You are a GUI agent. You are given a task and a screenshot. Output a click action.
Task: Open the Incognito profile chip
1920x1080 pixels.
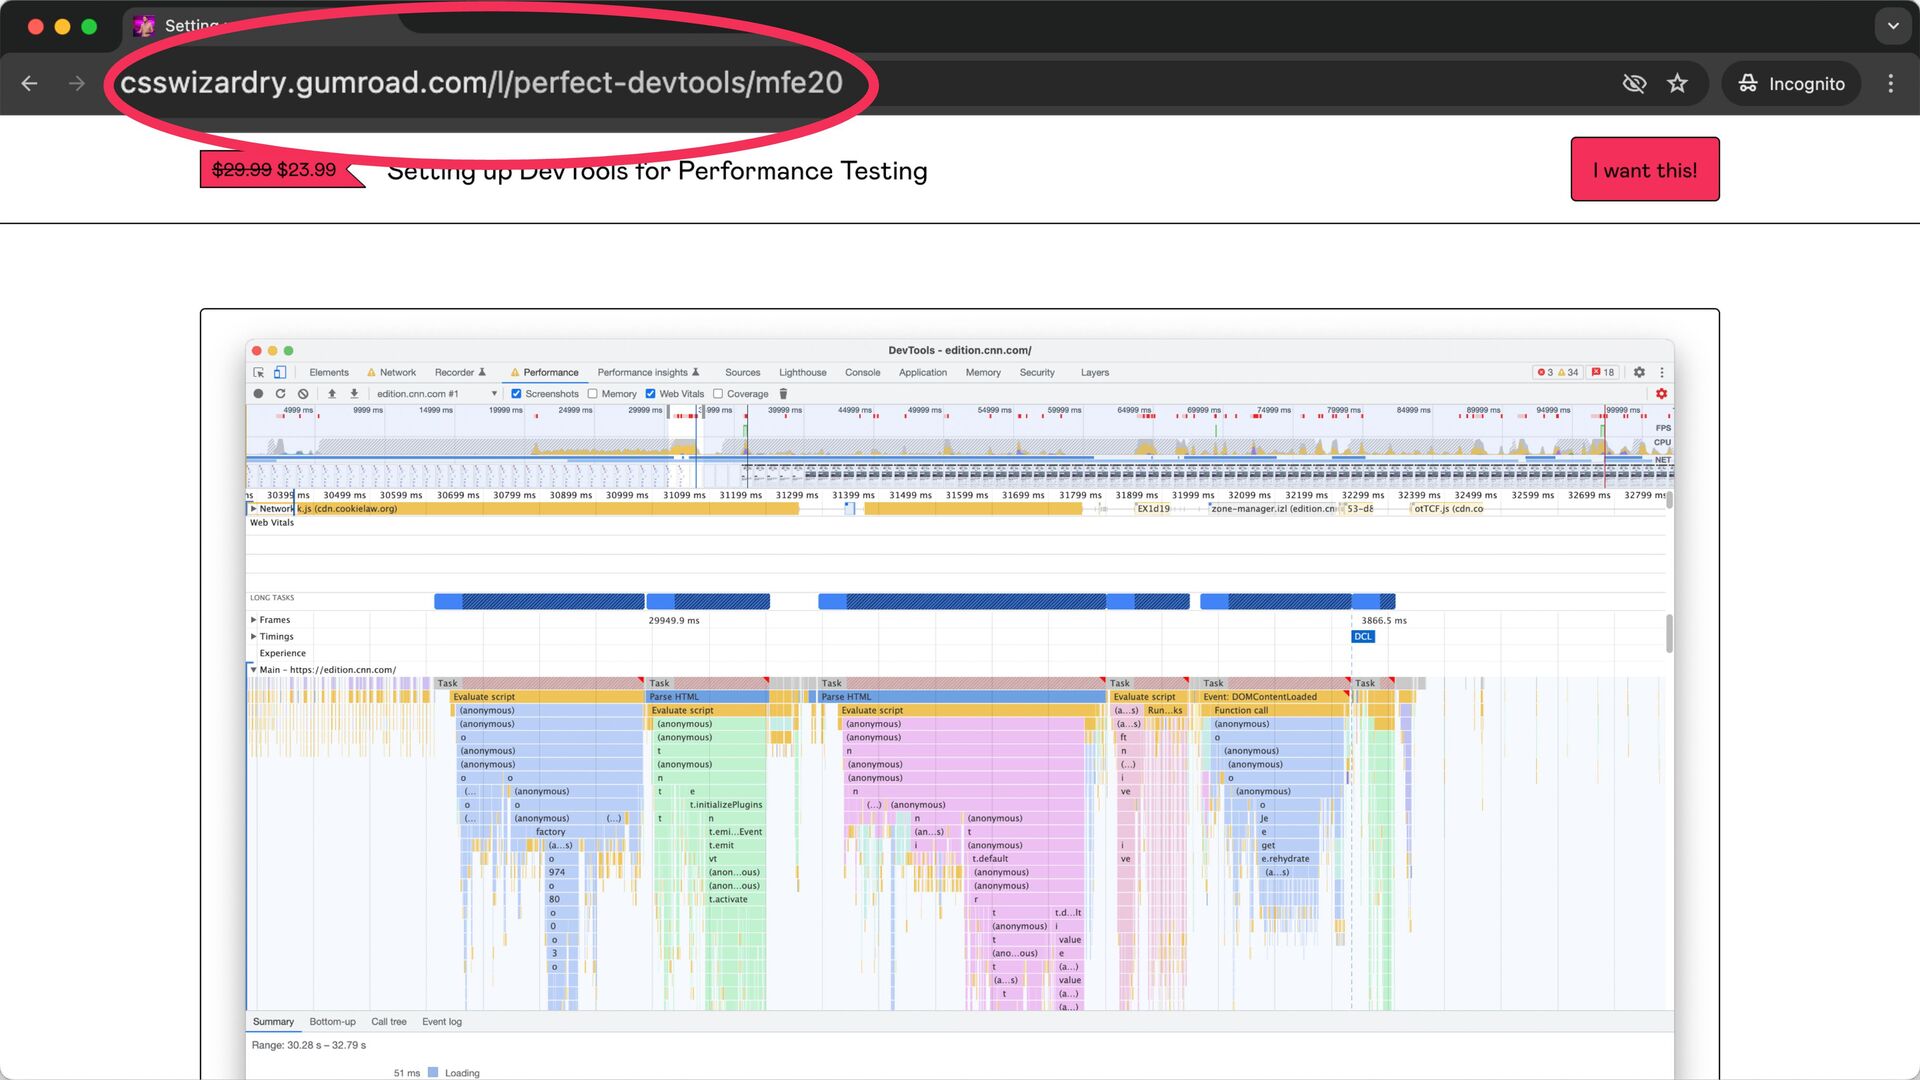[x=1791, y=84]
